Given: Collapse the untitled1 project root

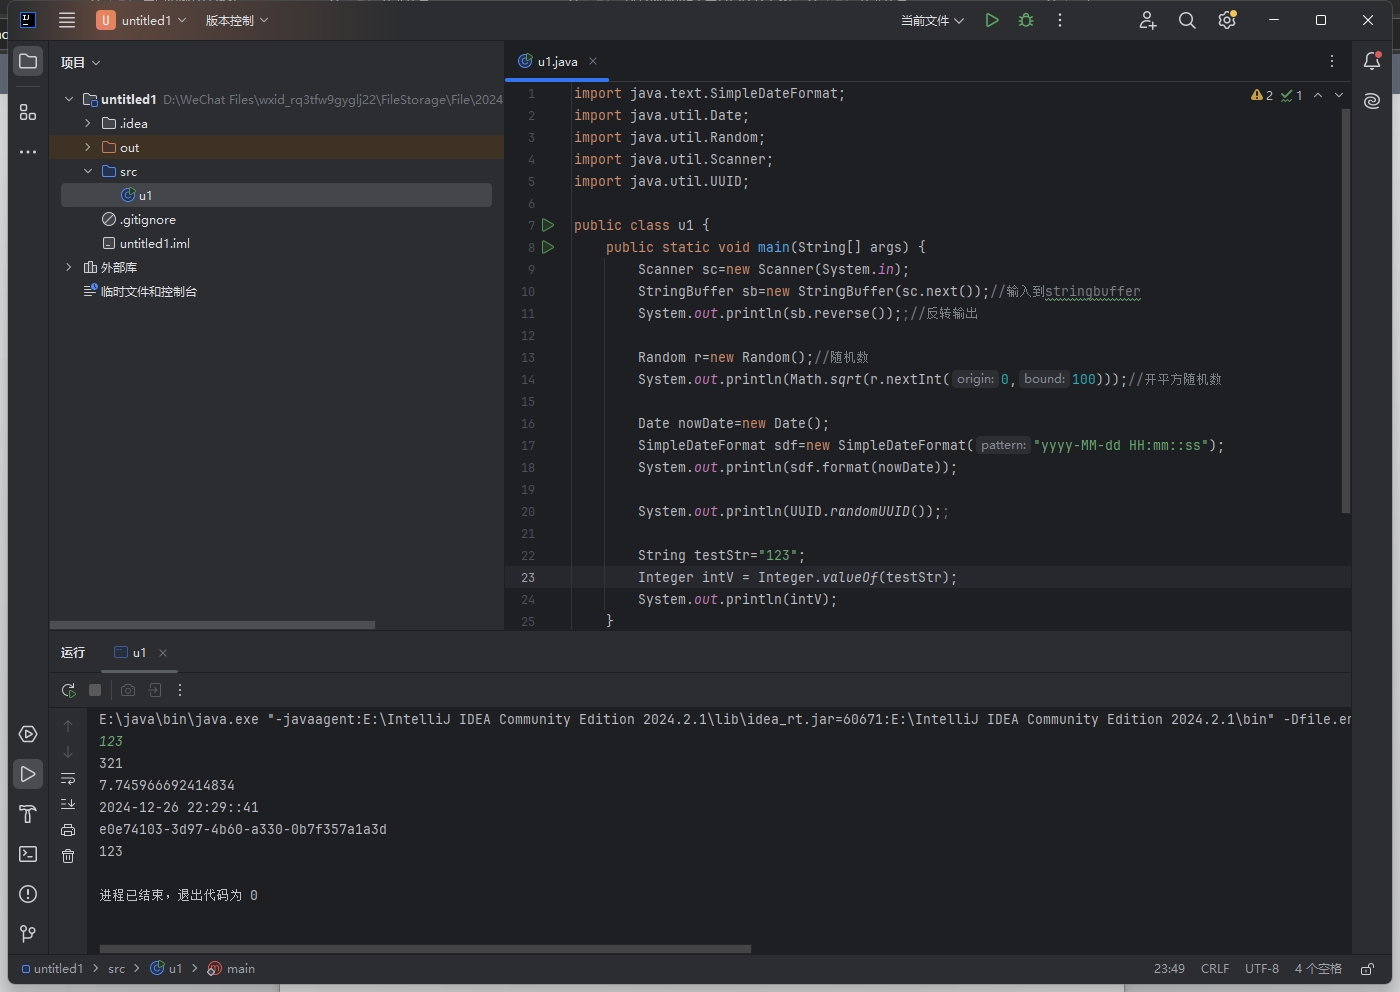Looking at the screenshot, I should pyautogui.click(x=68, y=99).
